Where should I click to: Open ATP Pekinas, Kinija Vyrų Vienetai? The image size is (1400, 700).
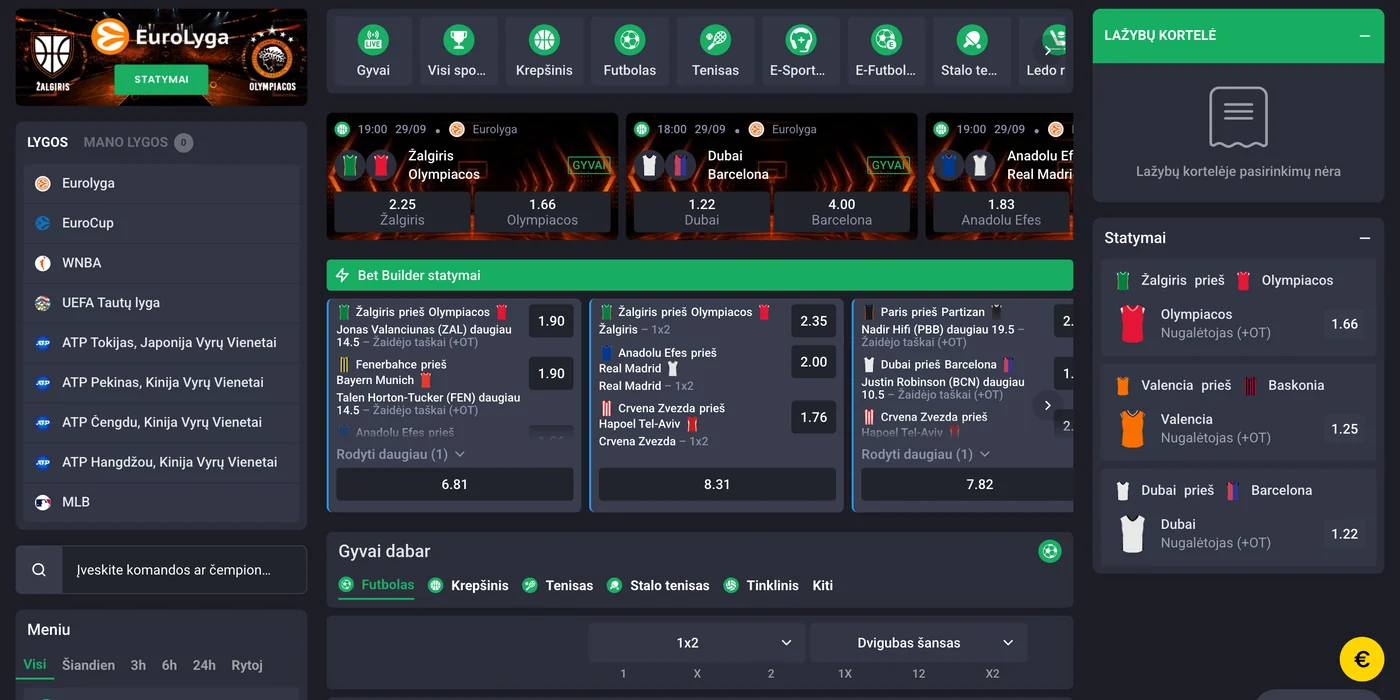(x=162, y=383)
